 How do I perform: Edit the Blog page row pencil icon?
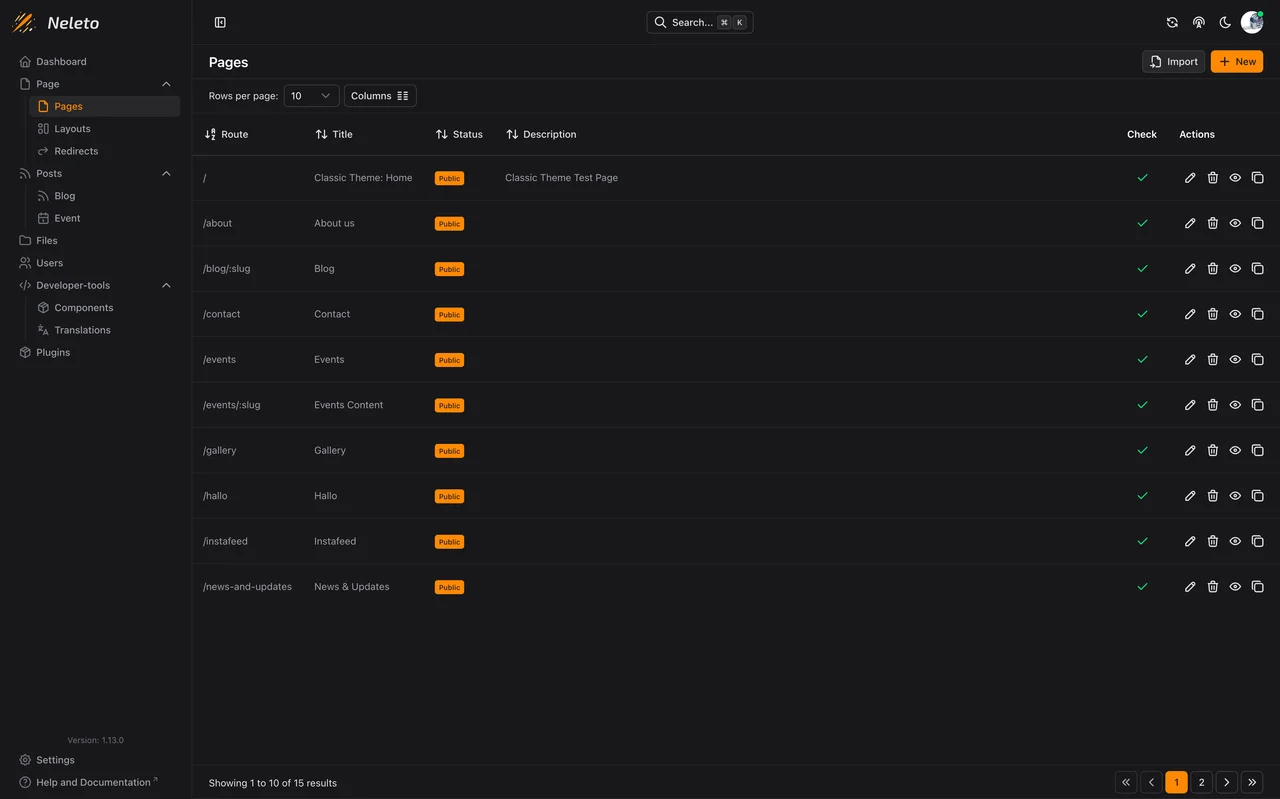[x=1190, y=269]
